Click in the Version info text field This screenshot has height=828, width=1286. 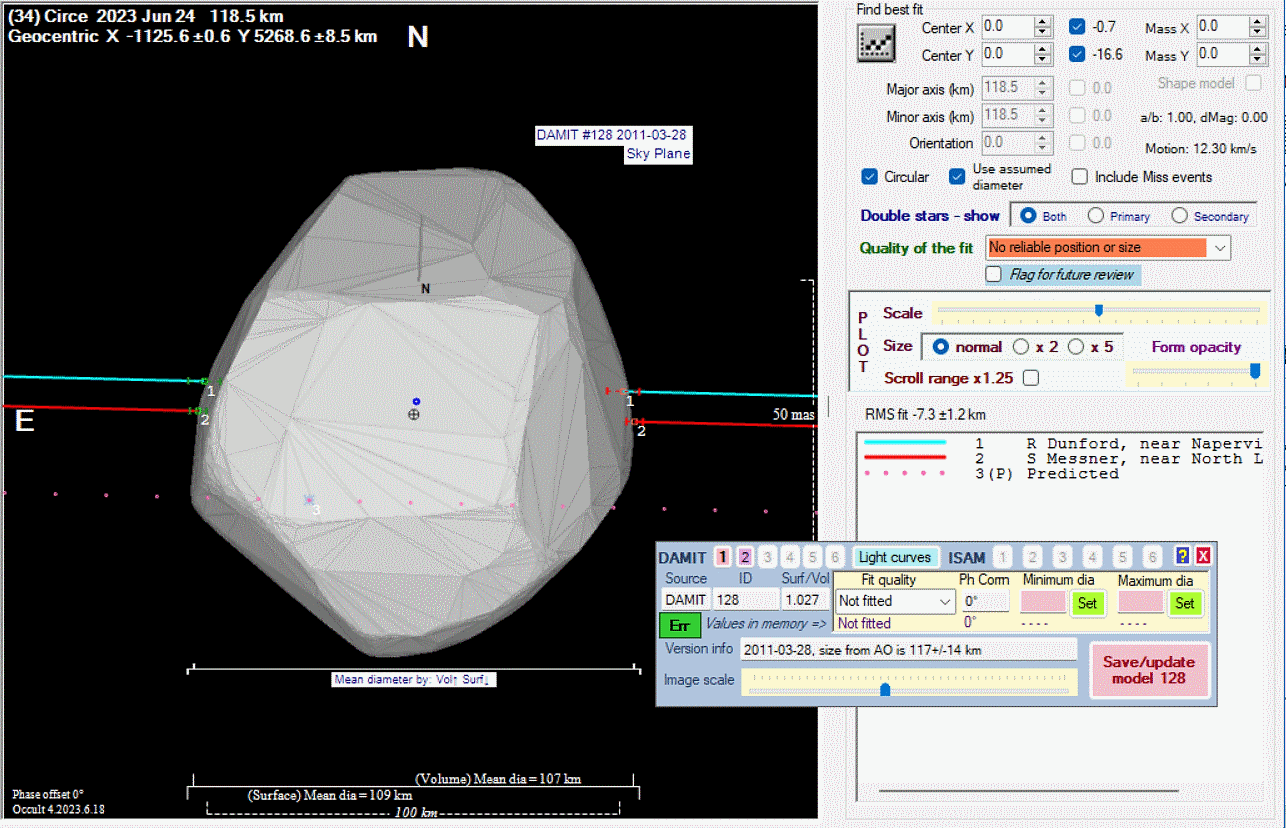(908, 650)
